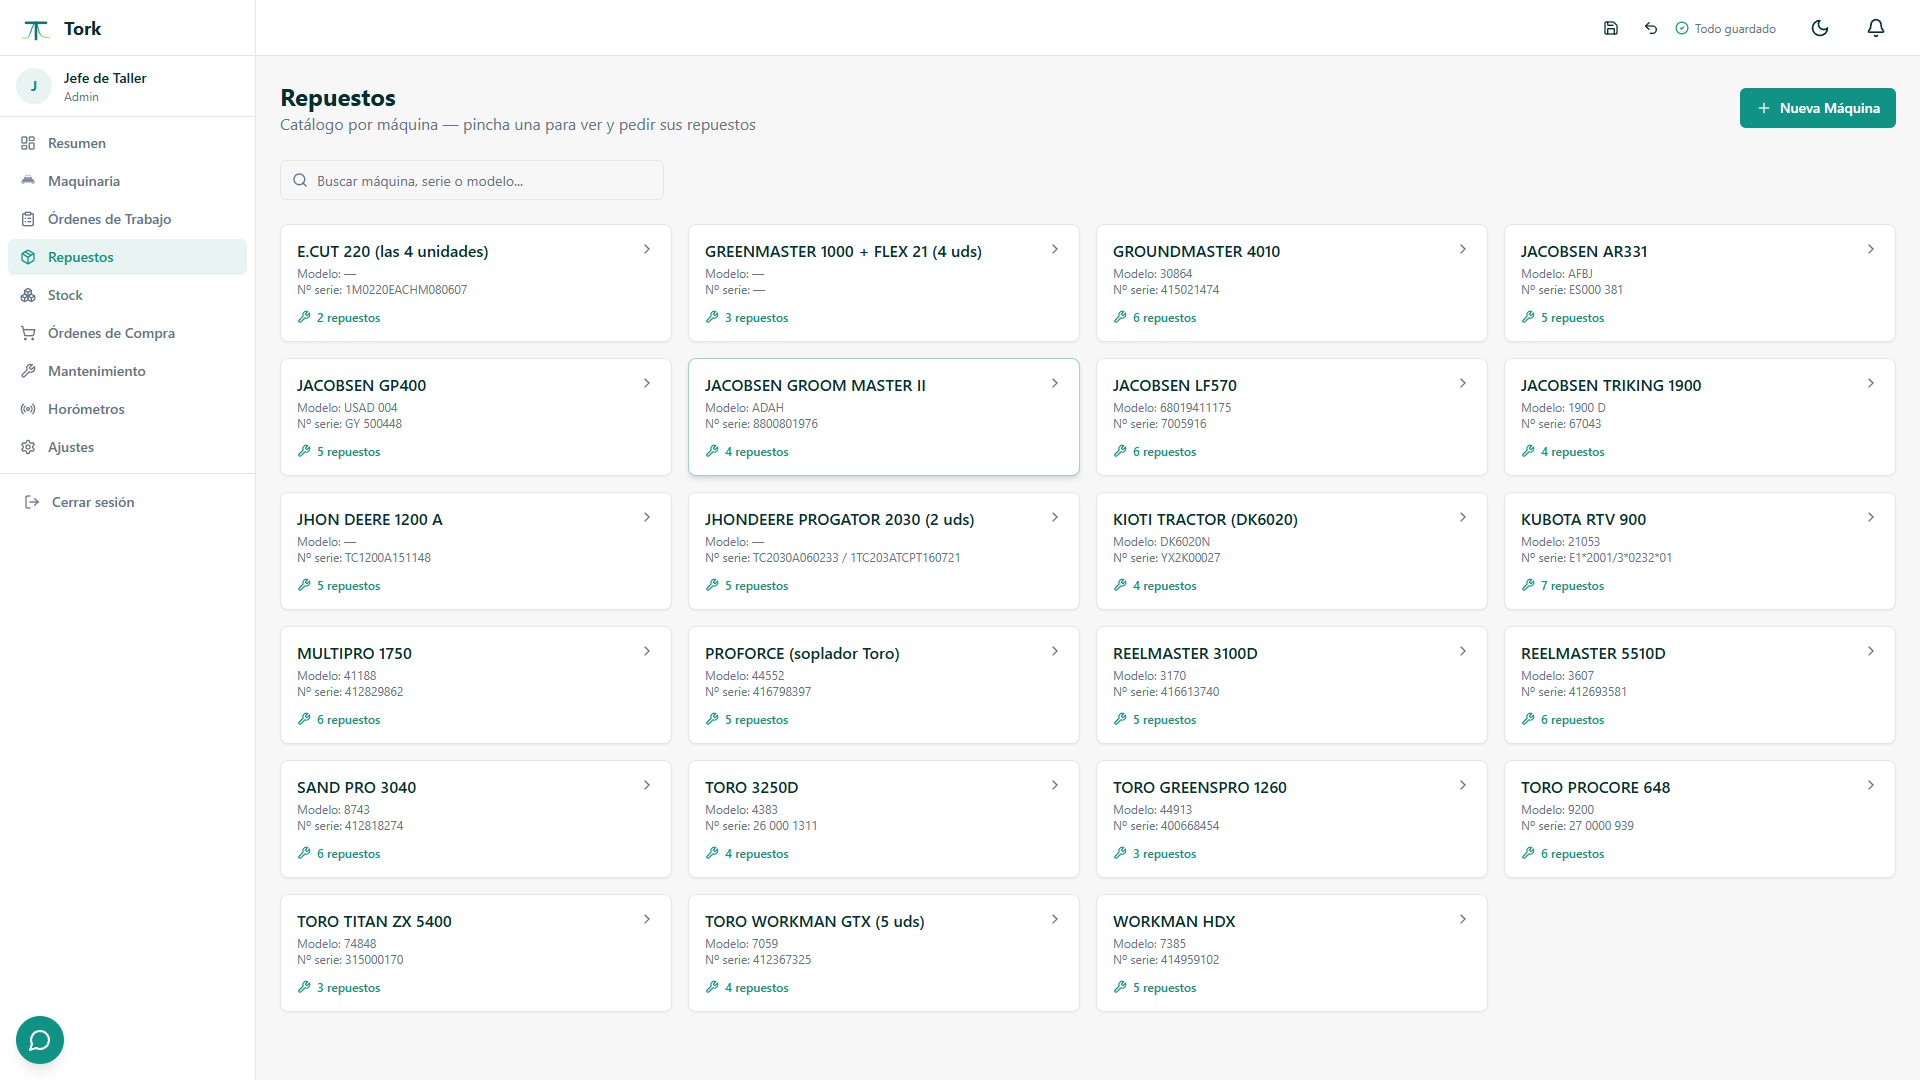The height and width of the screenshot is (1080, 1920).
Task: Open Maquinaria section
Action: click(x=127, y=181)
